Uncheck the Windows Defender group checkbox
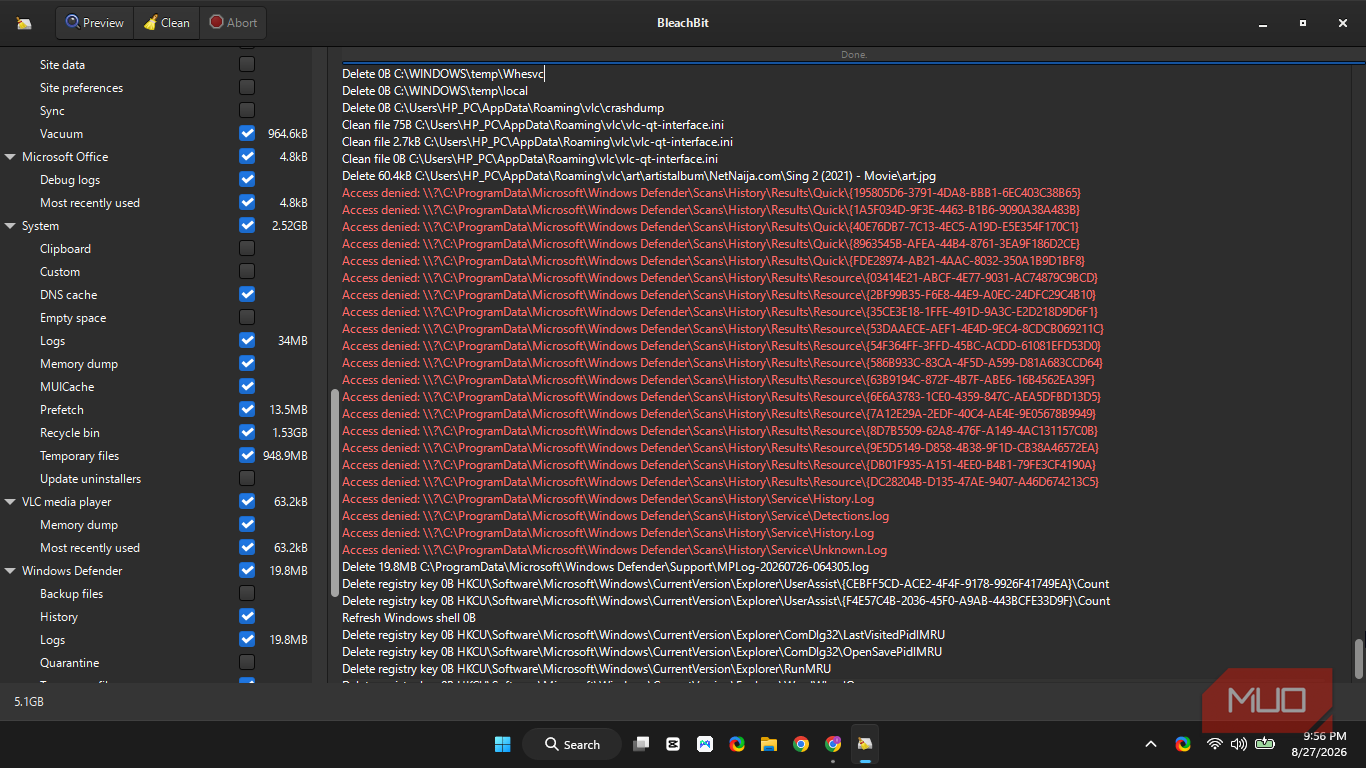This screenshot has height=768, width=1366. coord(247,570)
